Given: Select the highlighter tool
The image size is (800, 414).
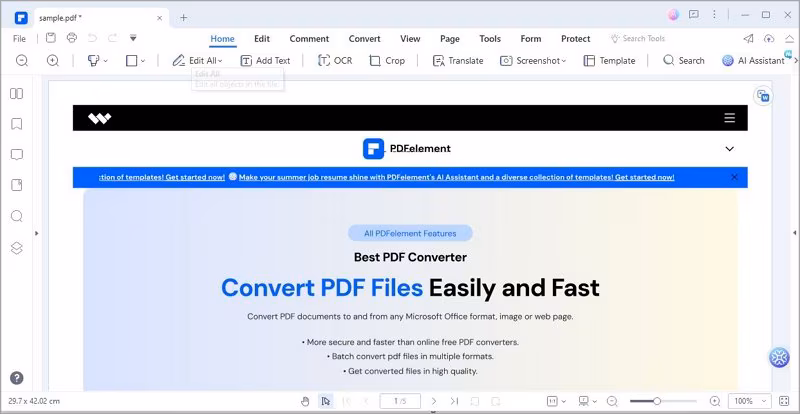Looking at the screenshot, I should tap(93, 60).
